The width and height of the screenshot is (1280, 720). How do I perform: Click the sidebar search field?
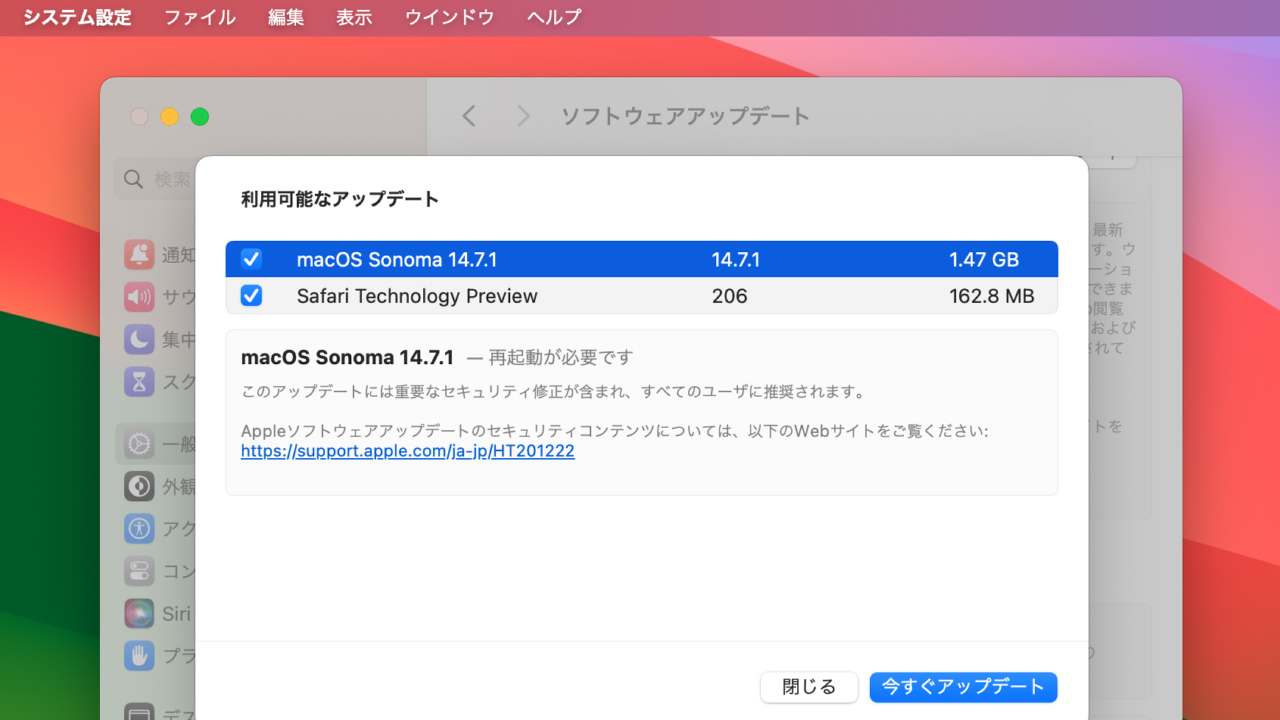click(155, 179)
